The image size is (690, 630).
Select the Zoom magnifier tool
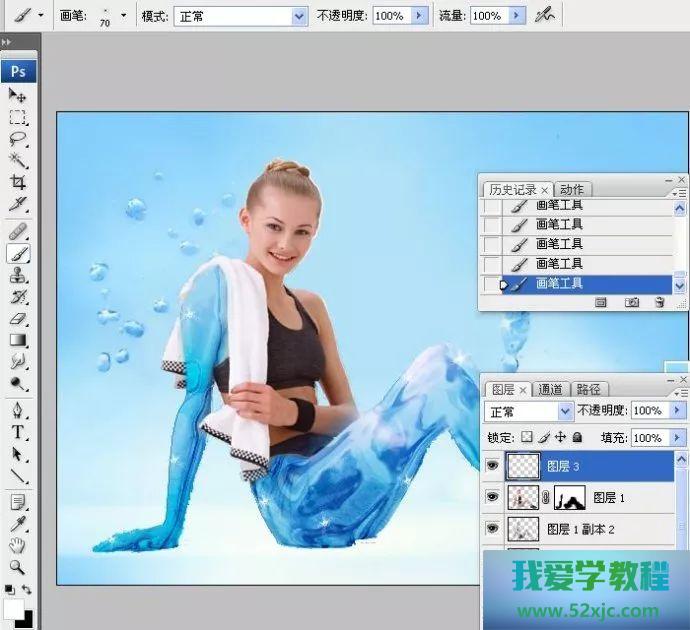pyautogui.click(x=17, y=567)
